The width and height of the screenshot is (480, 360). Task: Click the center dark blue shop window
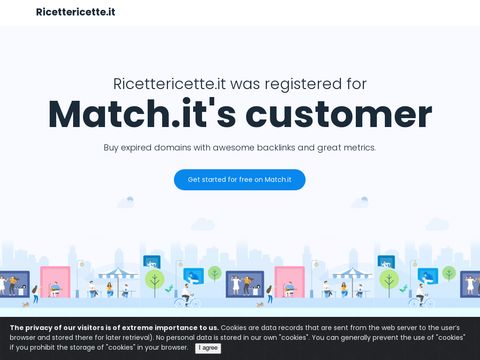[x=245, y=284]
